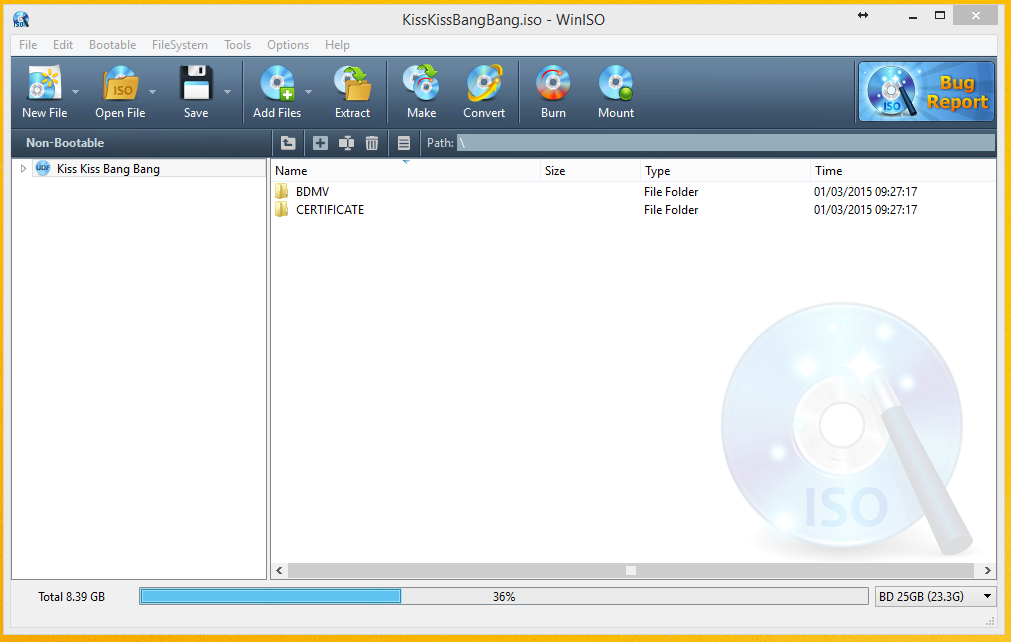Sort by the Name column header

click(x=406, y=171)
